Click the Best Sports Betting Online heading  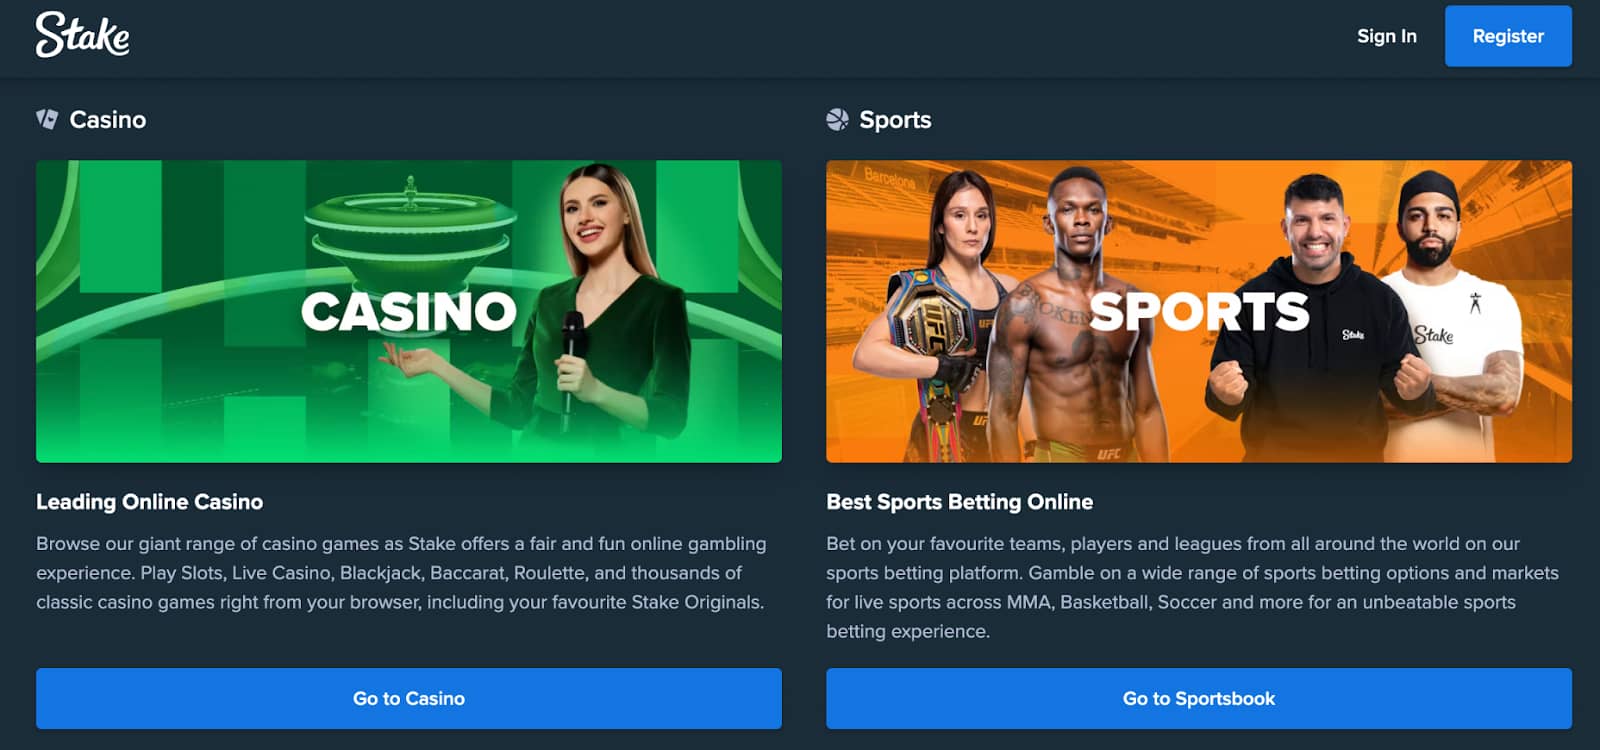[960, 502]
